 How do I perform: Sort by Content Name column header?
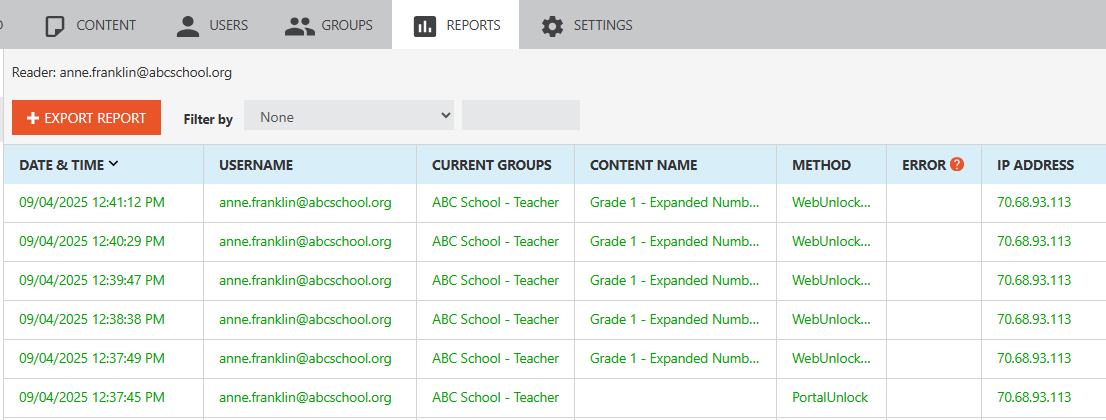pos(643,165)
